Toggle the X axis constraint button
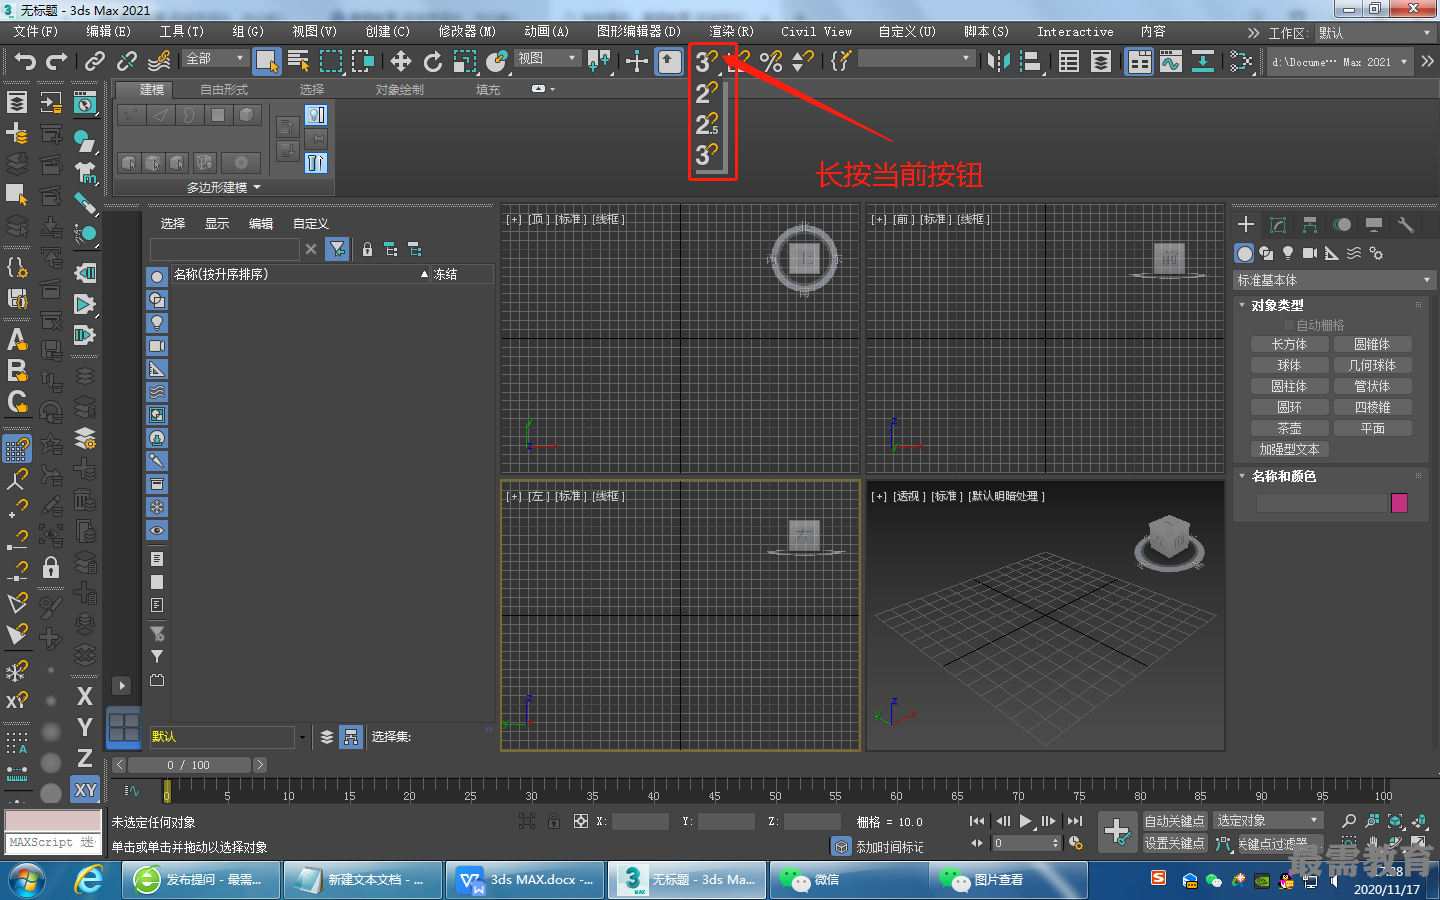This screenshot has height=900, width=1440. pos(85,696)
